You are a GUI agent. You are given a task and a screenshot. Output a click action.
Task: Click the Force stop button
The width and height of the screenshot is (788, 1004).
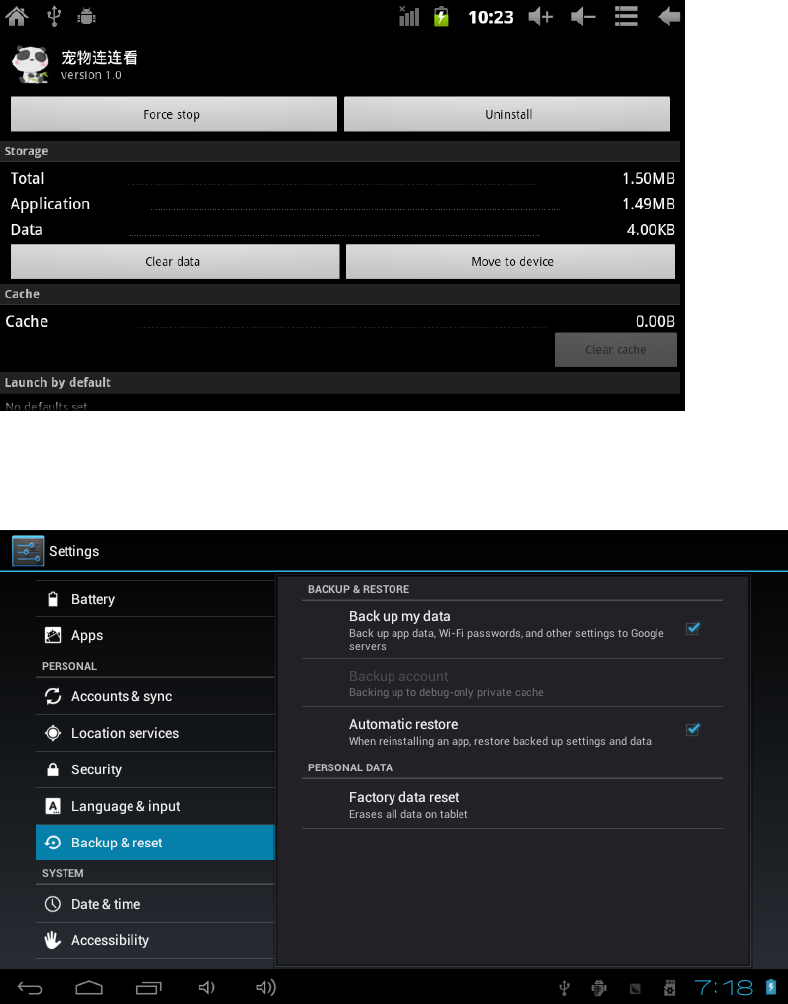coord(173,114)
